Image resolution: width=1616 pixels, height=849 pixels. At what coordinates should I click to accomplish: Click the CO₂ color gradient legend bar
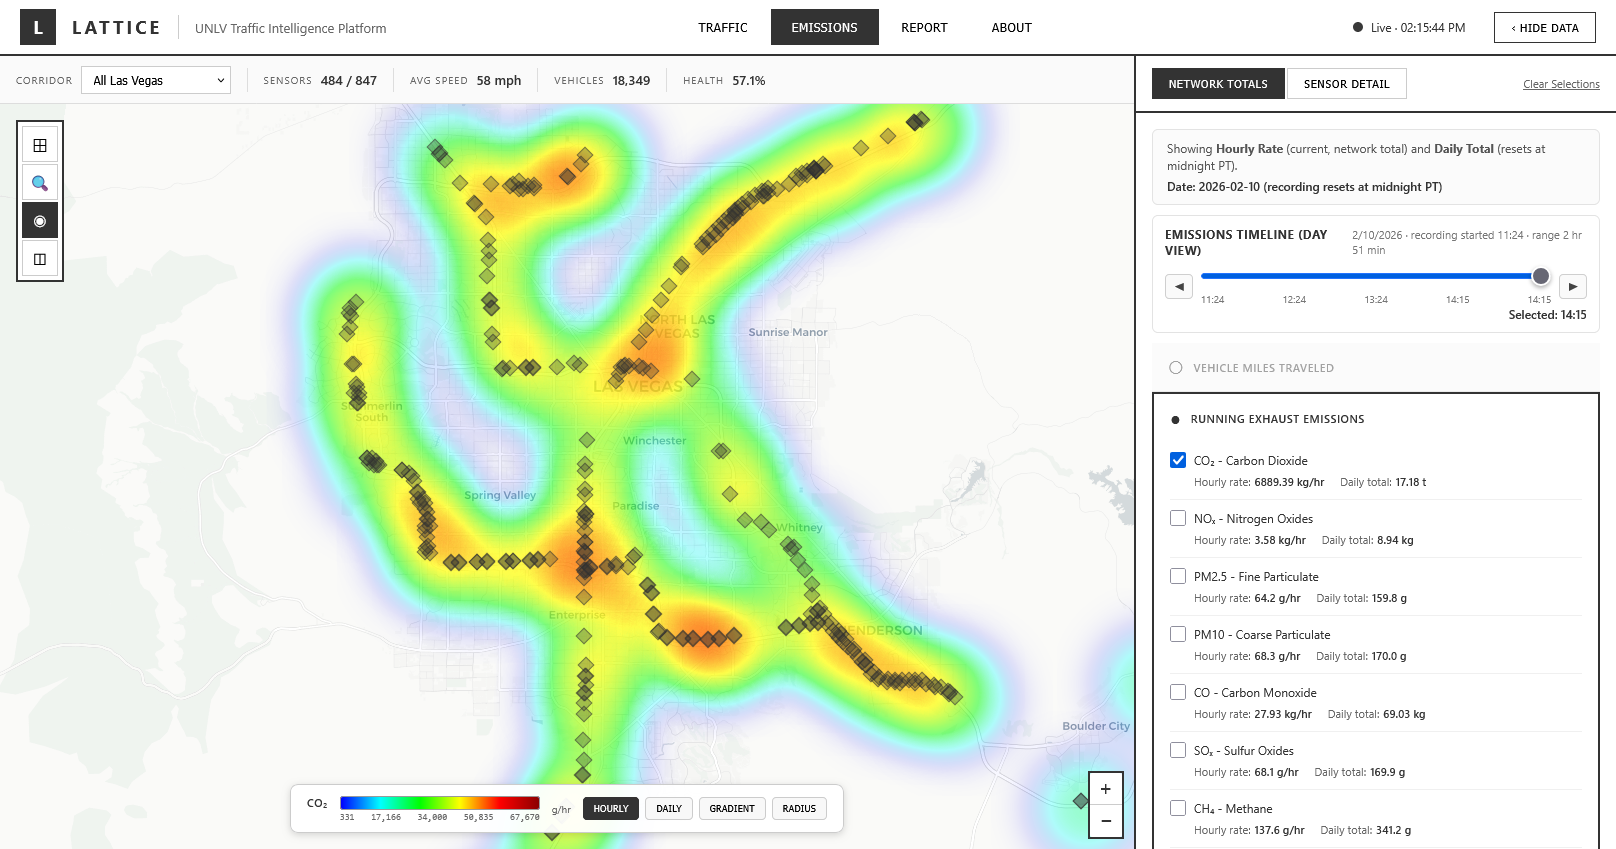tap(439, 802)
